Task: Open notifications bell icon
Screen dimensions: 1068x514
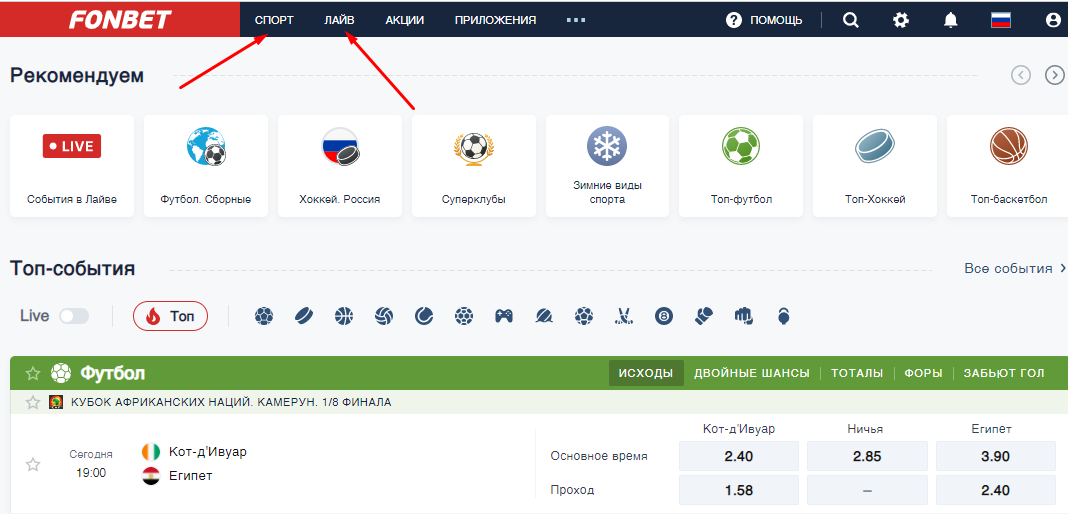Action: [x=951, y=20]
